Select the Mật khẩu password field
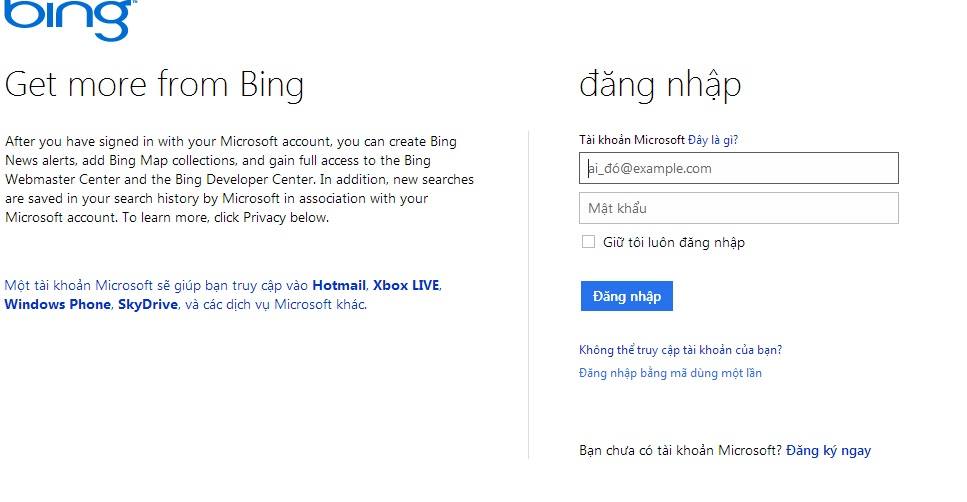The image size is (967, 502). pyautogui.click(x=738, y=208)
